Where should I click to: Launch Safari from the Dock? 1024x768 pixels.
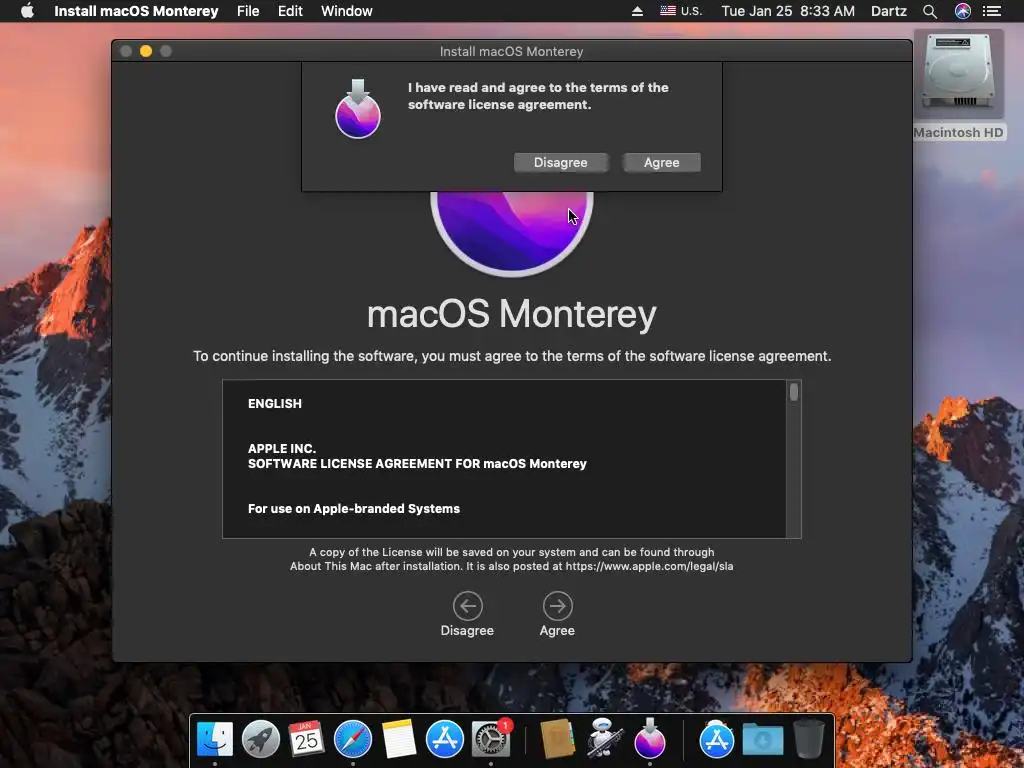tap(353, 739)
